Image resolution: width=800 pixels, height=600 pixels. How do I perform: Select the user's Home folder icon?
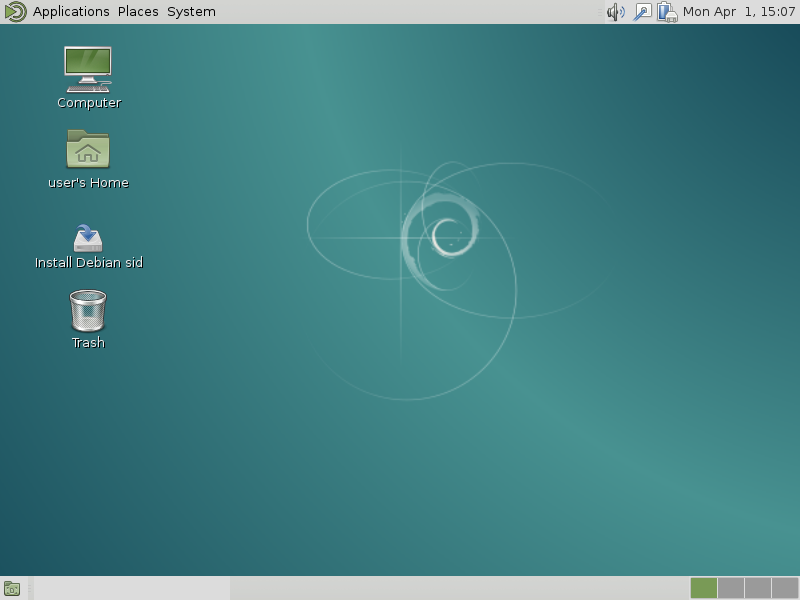88,149
